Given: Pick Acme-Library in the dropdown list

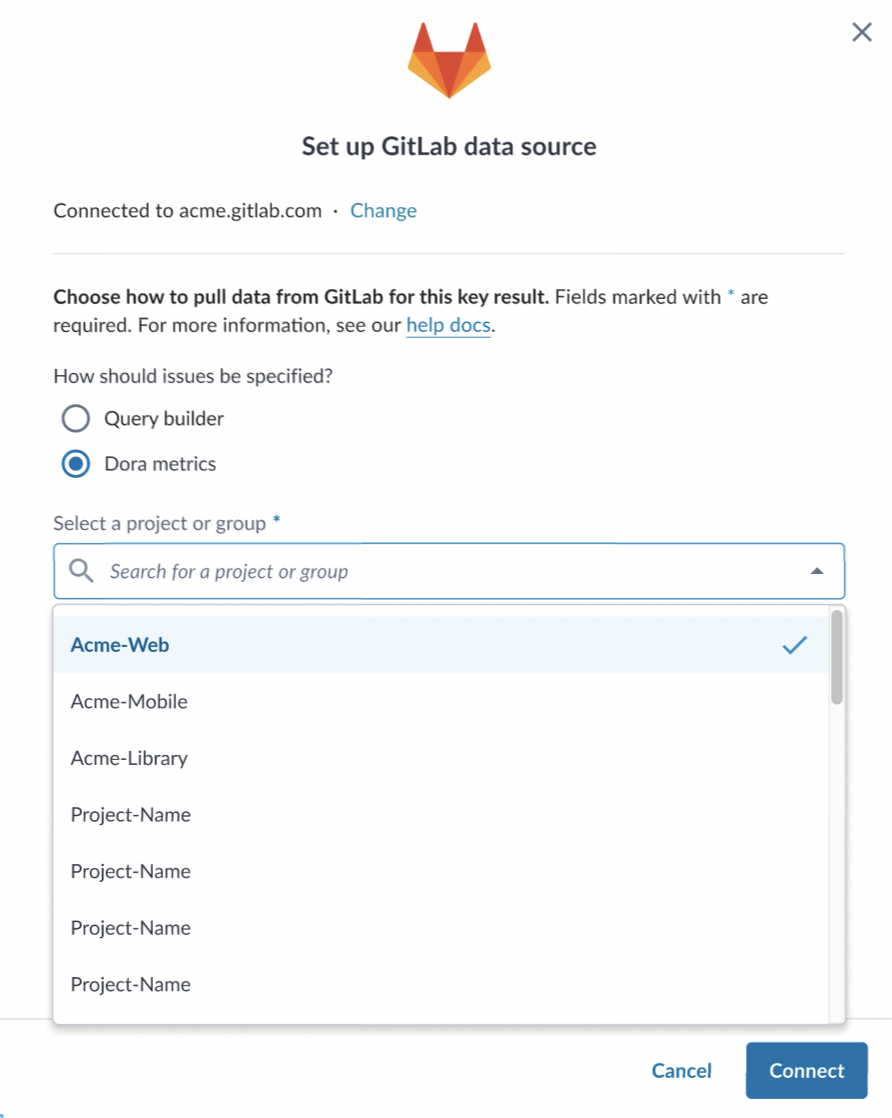Looking at the screenshot, I should [441, 758].
